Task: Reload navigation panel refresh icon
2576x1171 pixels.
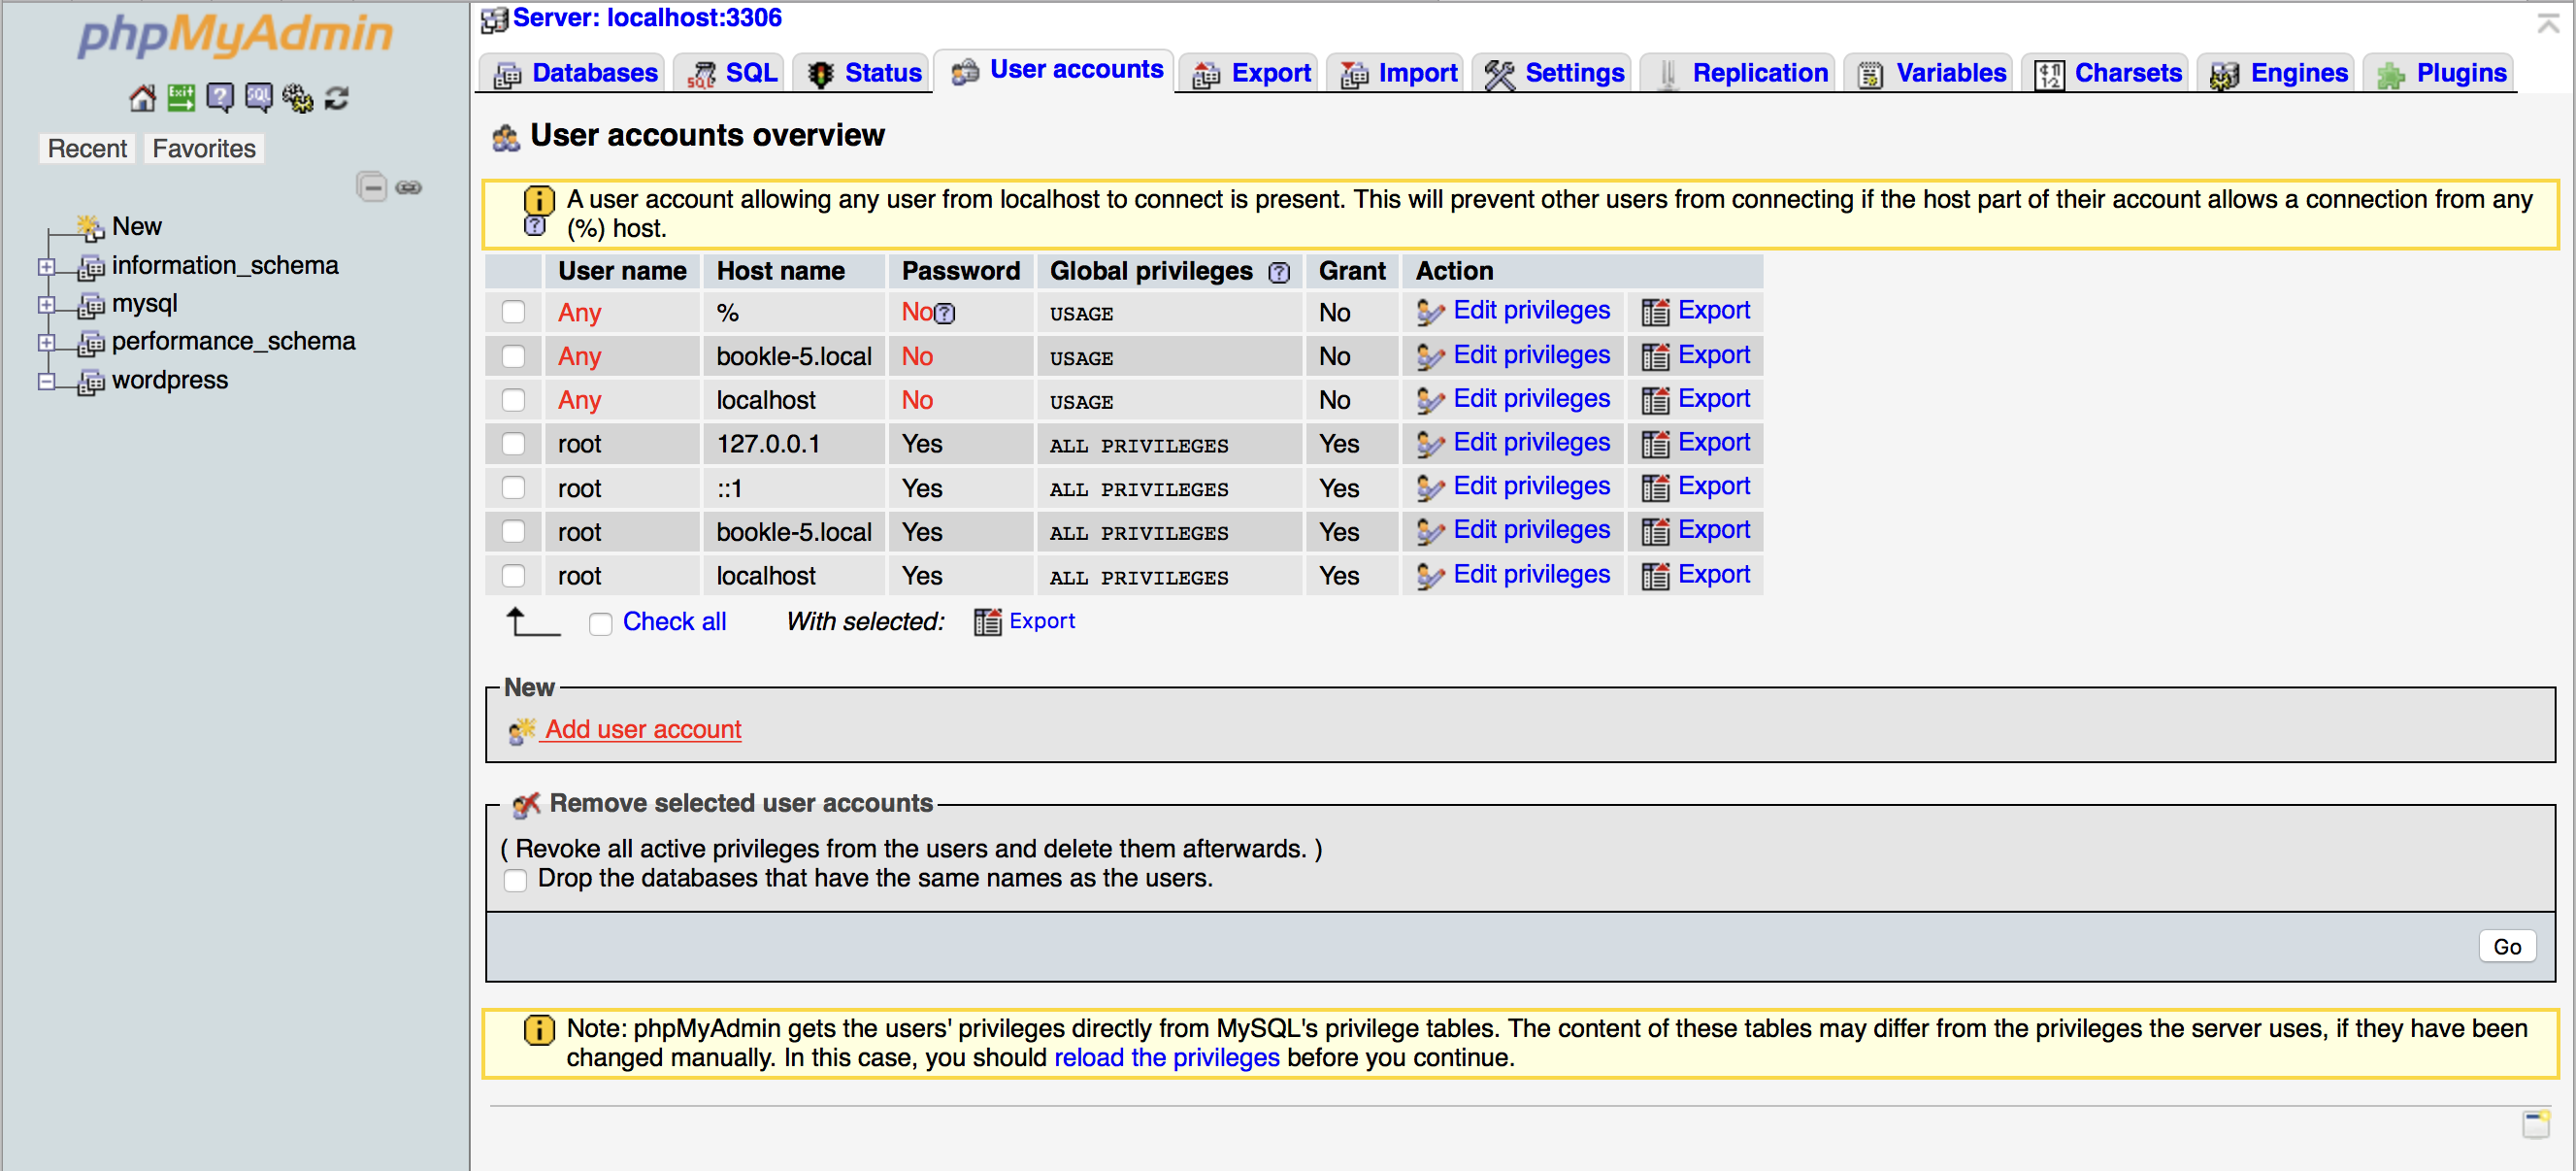Action: tap(337, 98)
